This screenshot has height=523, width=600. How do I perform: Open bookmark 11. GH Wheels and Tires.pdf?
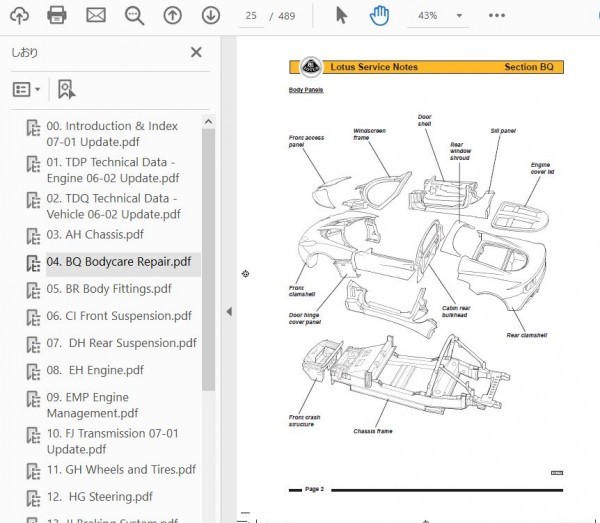pos(121,470)
